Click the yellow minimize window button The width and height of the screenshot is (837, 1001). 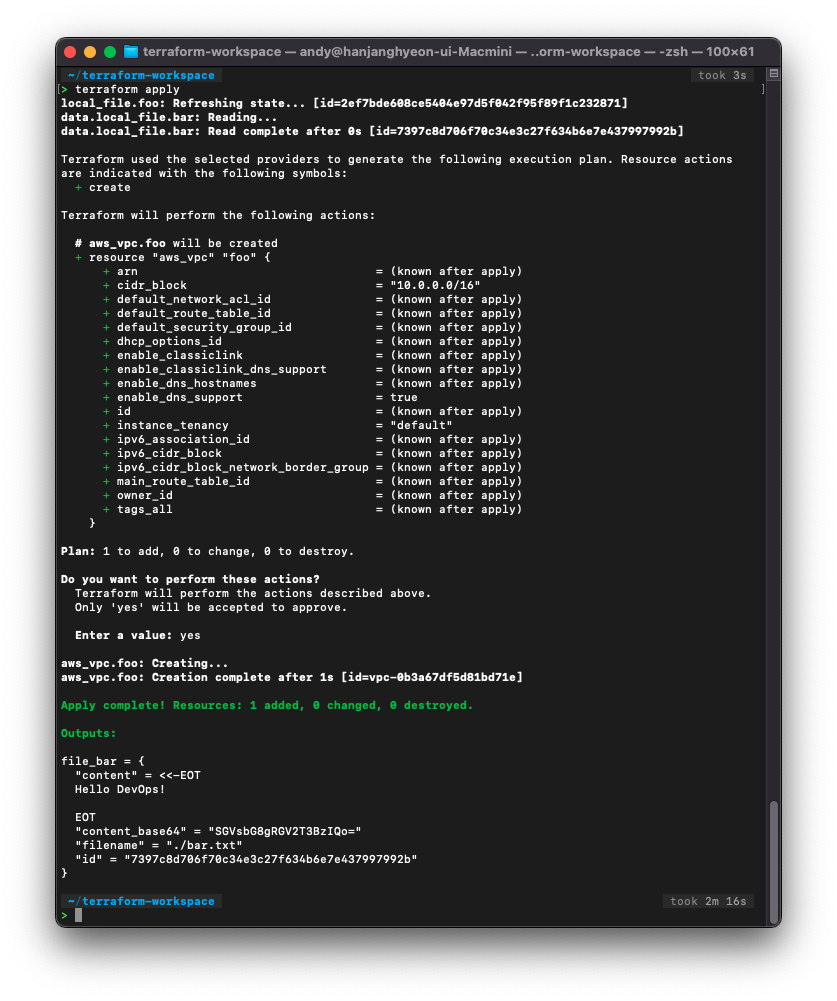click(90, 52)
